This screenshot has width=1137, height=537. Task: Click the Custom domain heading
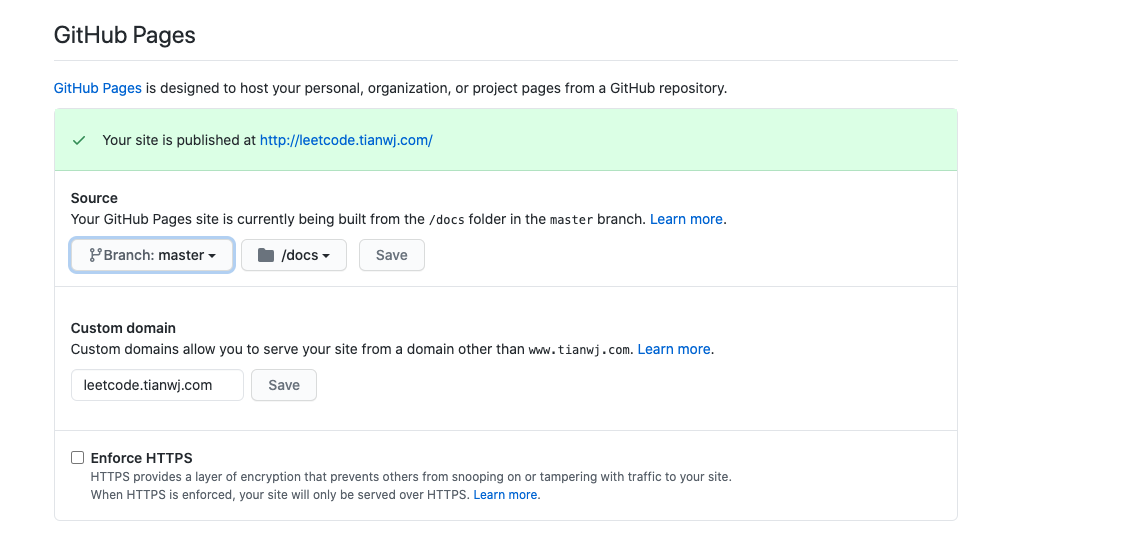(x=123, y=328)
